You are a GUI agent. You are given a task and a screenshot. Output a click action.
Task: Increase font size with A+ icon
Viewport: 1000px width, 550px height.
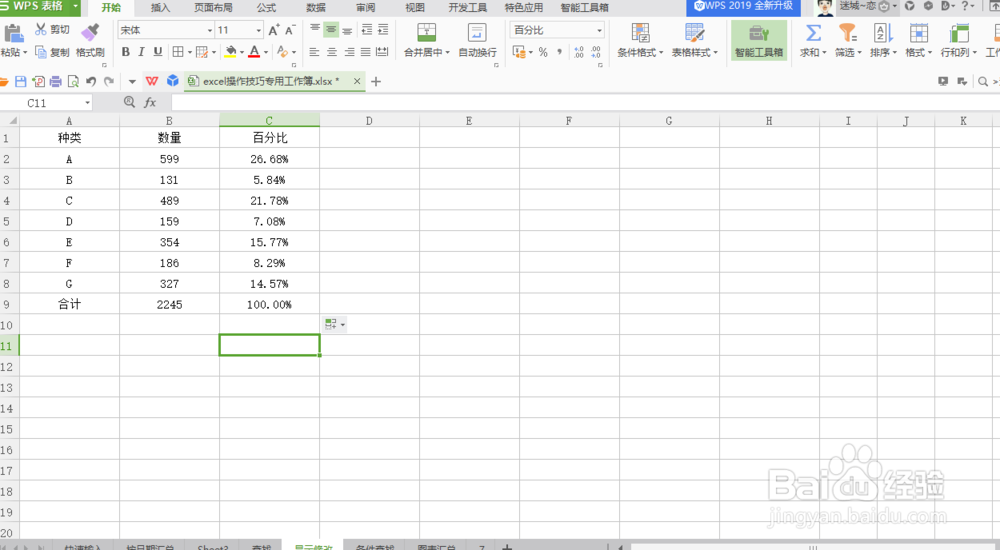tap(274, 30)
